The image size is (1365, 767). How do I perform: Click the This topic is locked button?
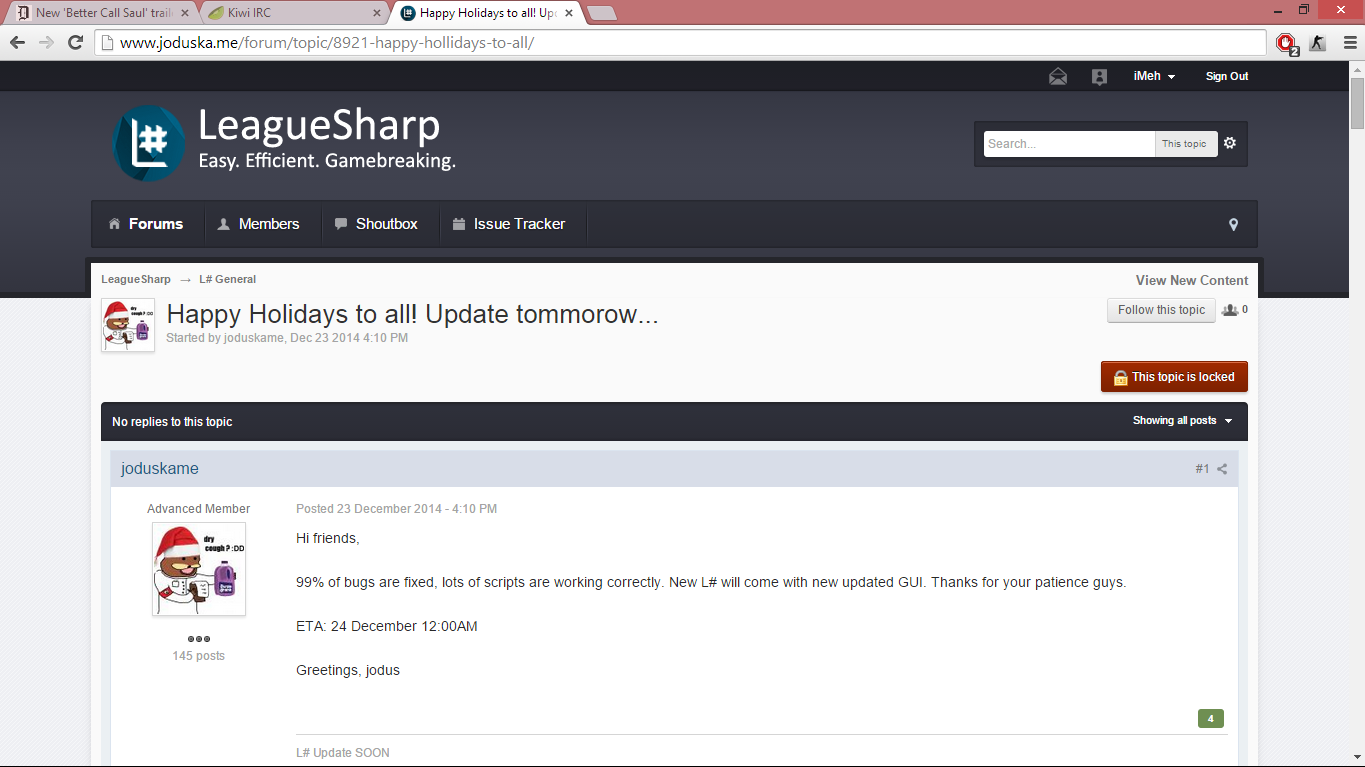coord(1174,377)
